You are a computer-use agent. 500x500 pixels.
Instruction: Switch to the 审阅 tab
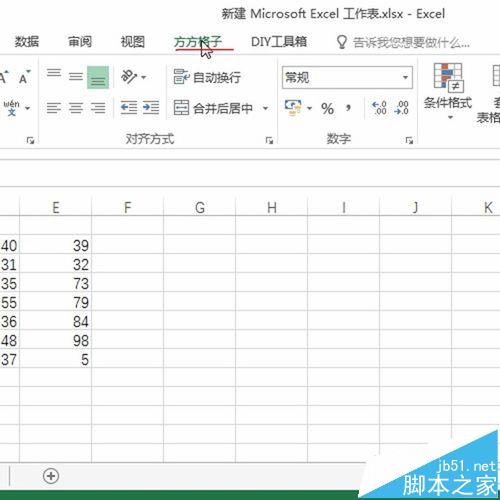coord(80,42)
